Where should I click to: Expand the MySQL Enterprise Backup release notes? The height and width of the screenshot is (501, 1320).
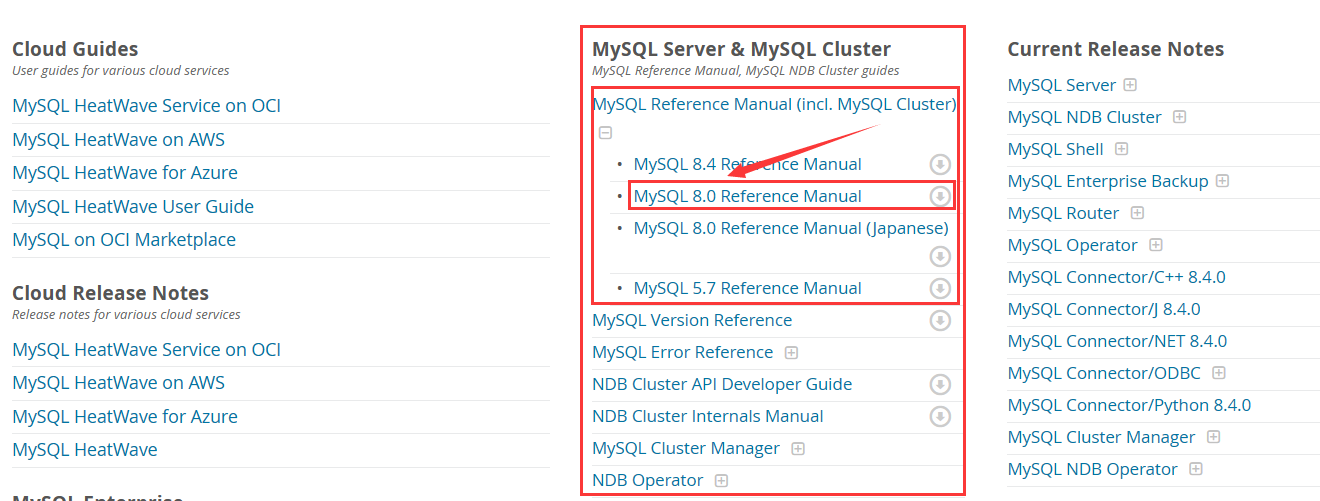[1222, 181]
